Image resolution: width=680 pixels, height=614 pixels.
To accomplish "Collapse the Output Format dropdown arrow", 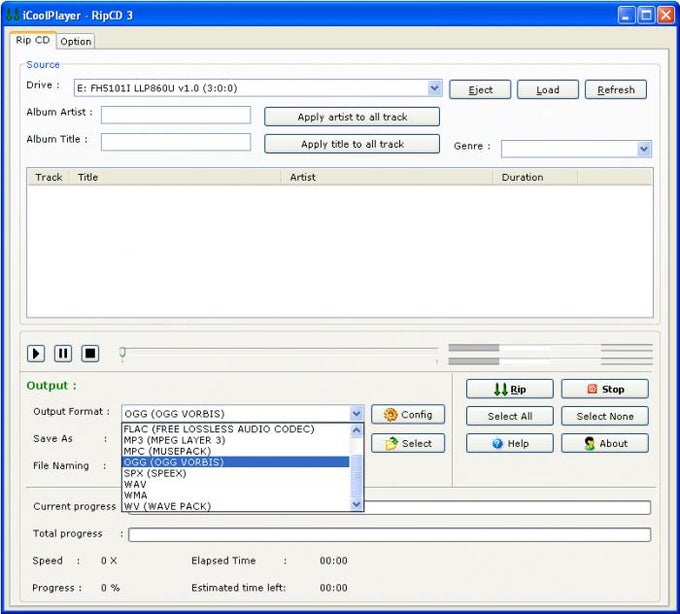I will (x=356, y=413).
